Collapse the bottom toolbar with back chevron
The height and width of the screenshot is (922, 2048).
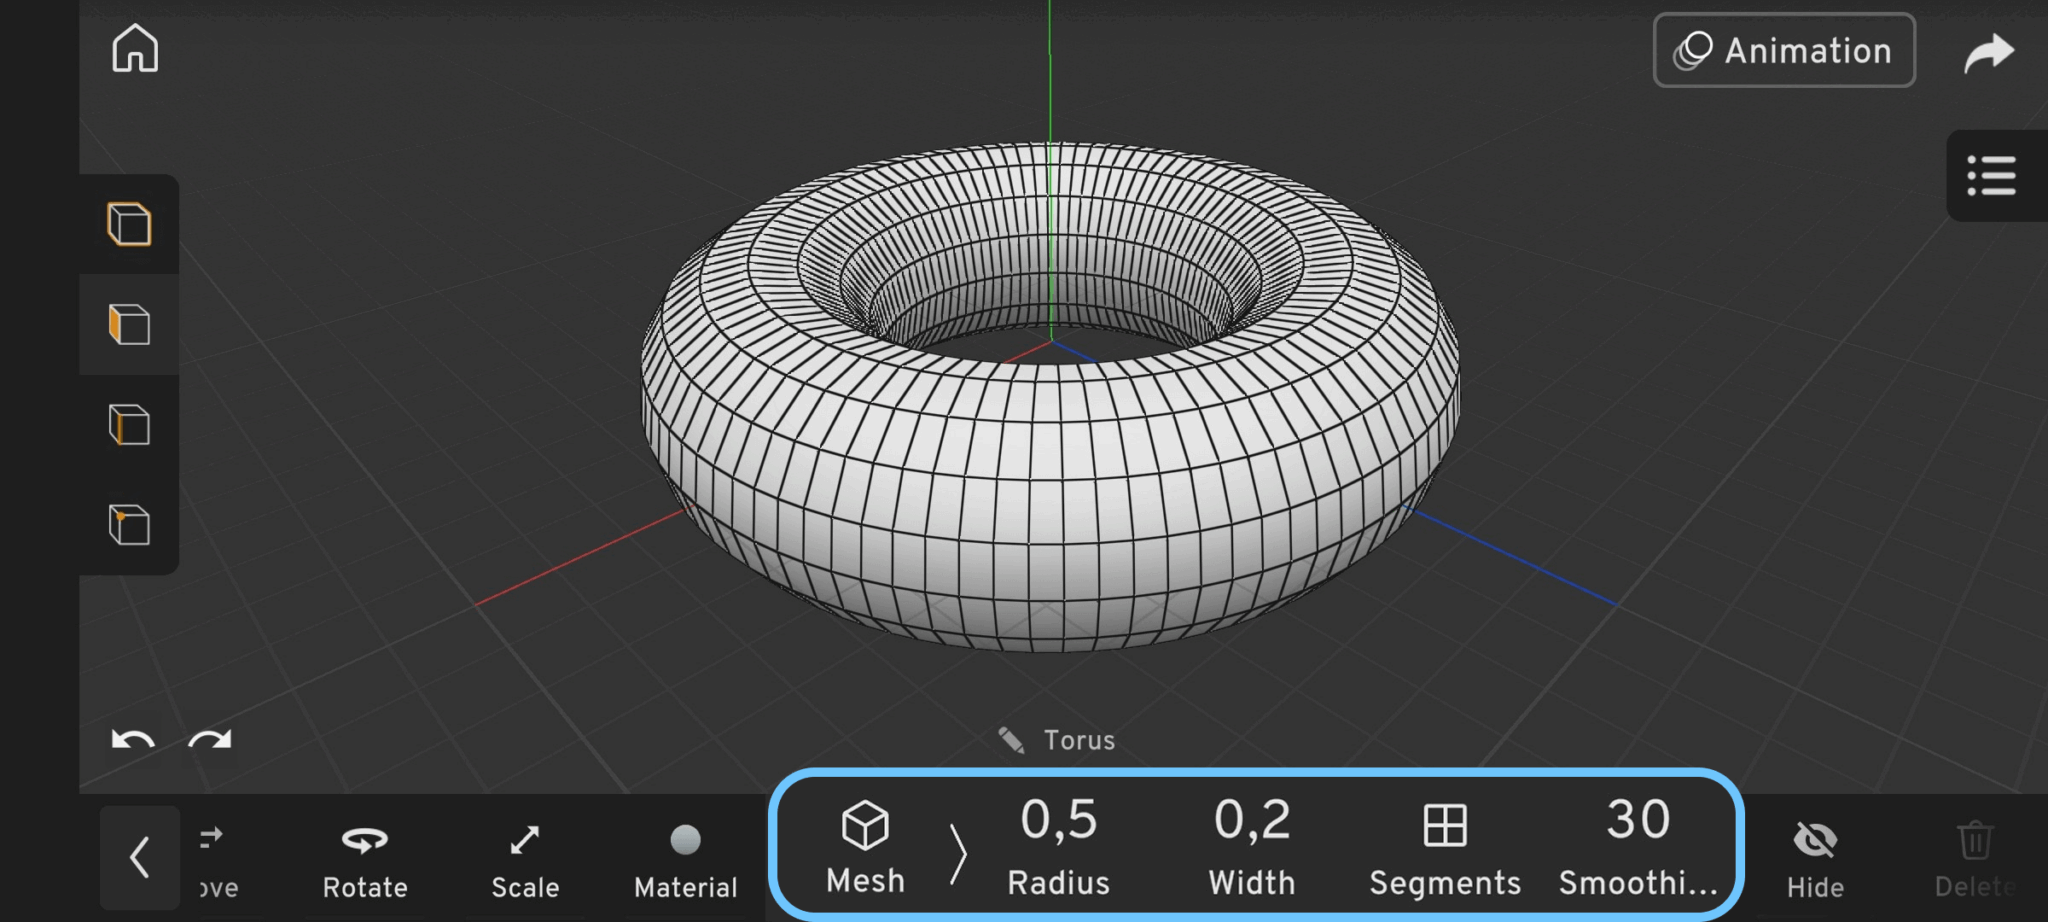(x=139, y=858)
